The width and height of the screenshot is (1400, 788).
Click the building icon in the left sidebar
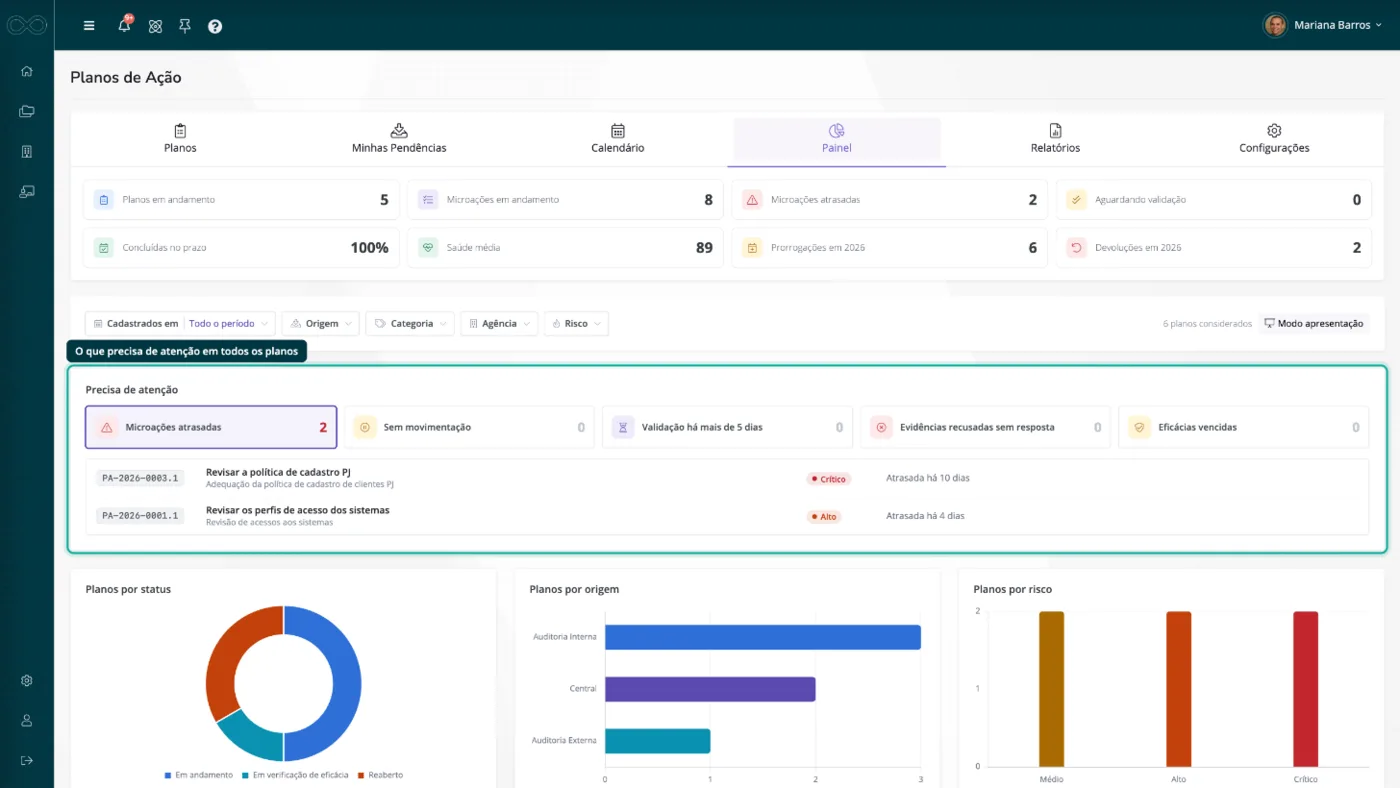(27, 151)
